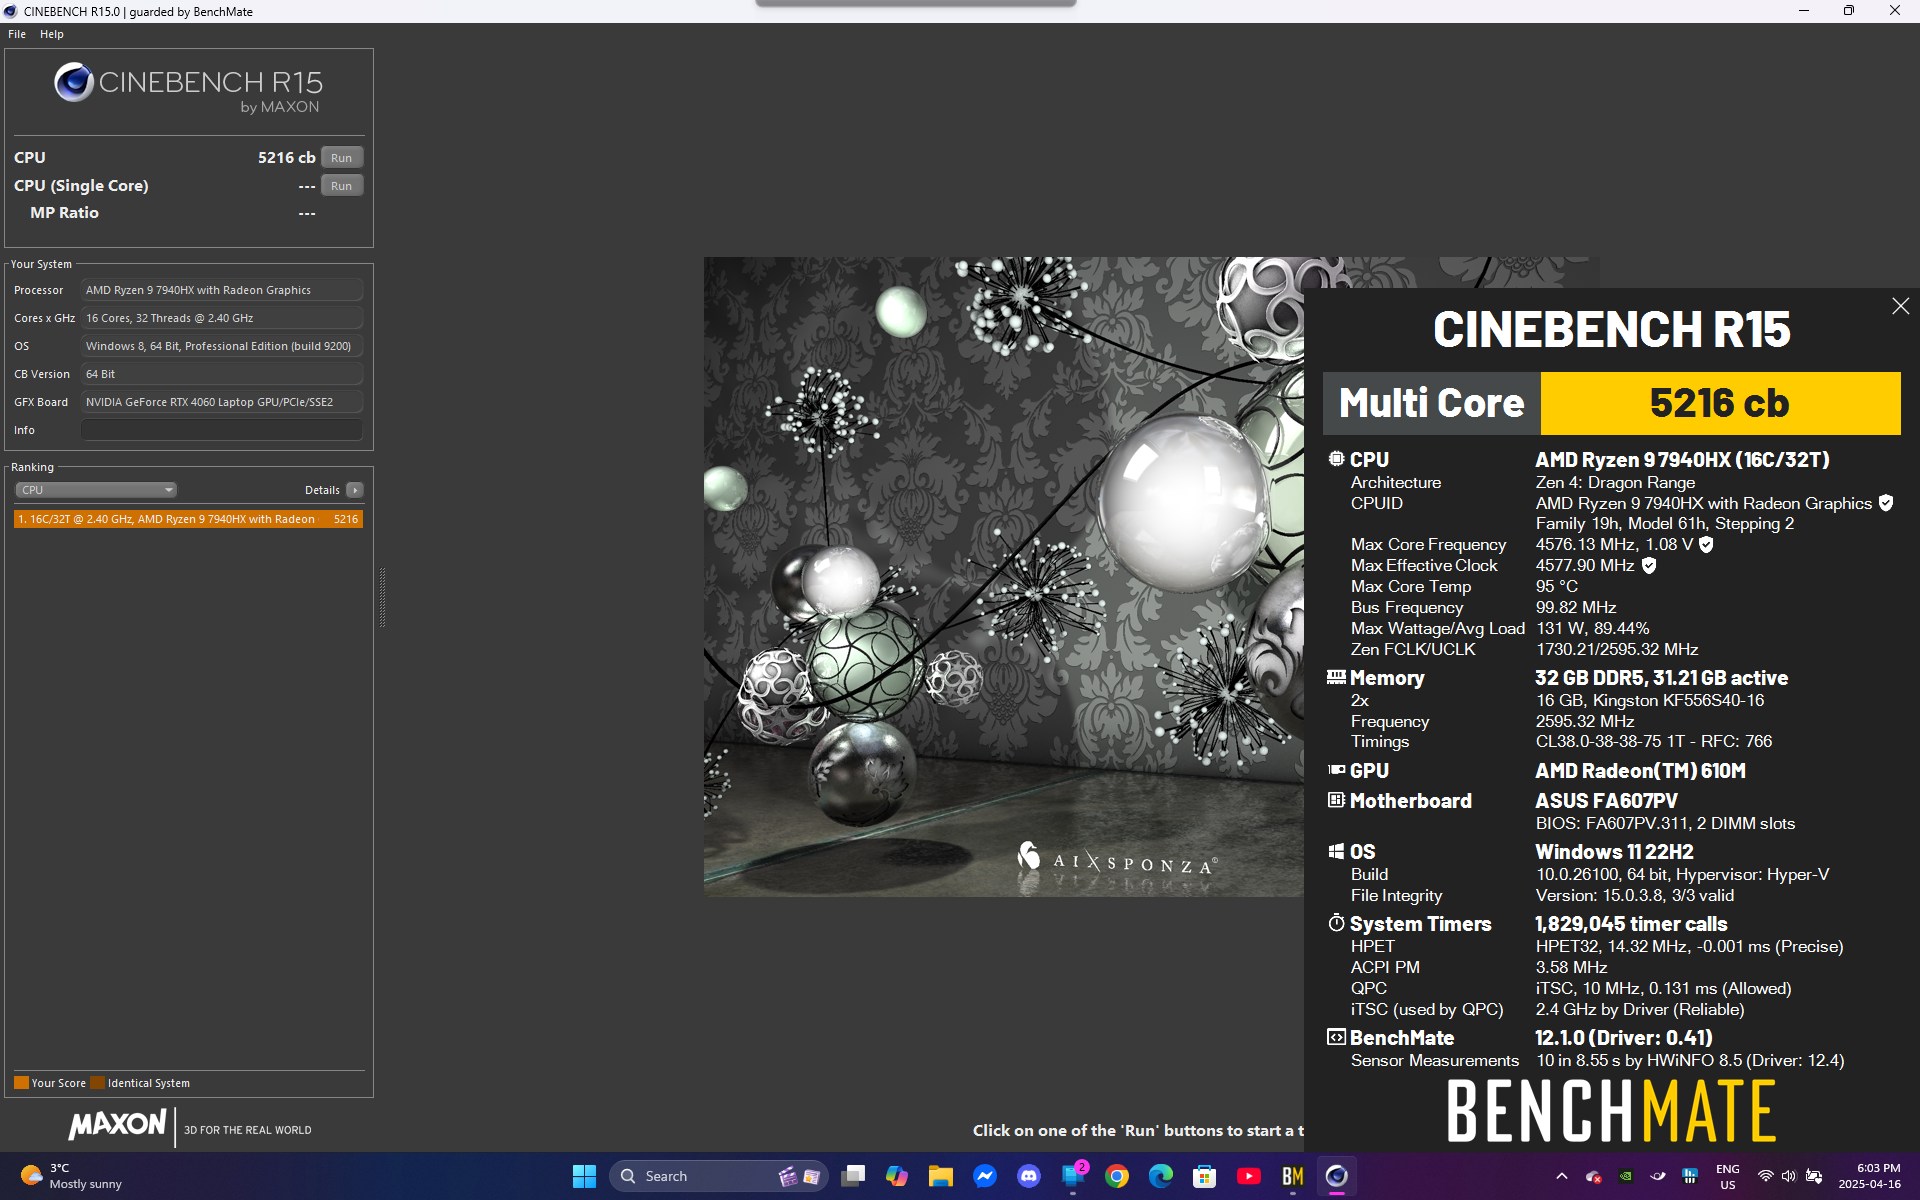Click the Cinebench taskbar icon
The image size is (1920, 1200).
click(1337, 1176)
